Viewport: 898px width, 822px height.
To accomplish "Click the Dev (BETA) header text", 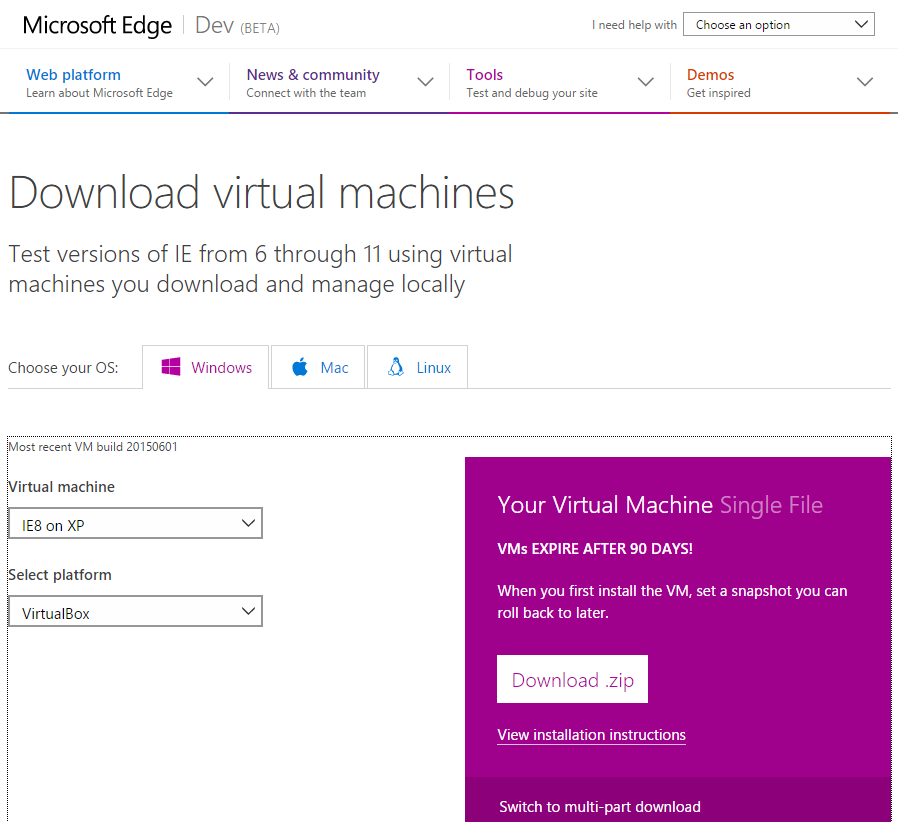I will point(237,26).
